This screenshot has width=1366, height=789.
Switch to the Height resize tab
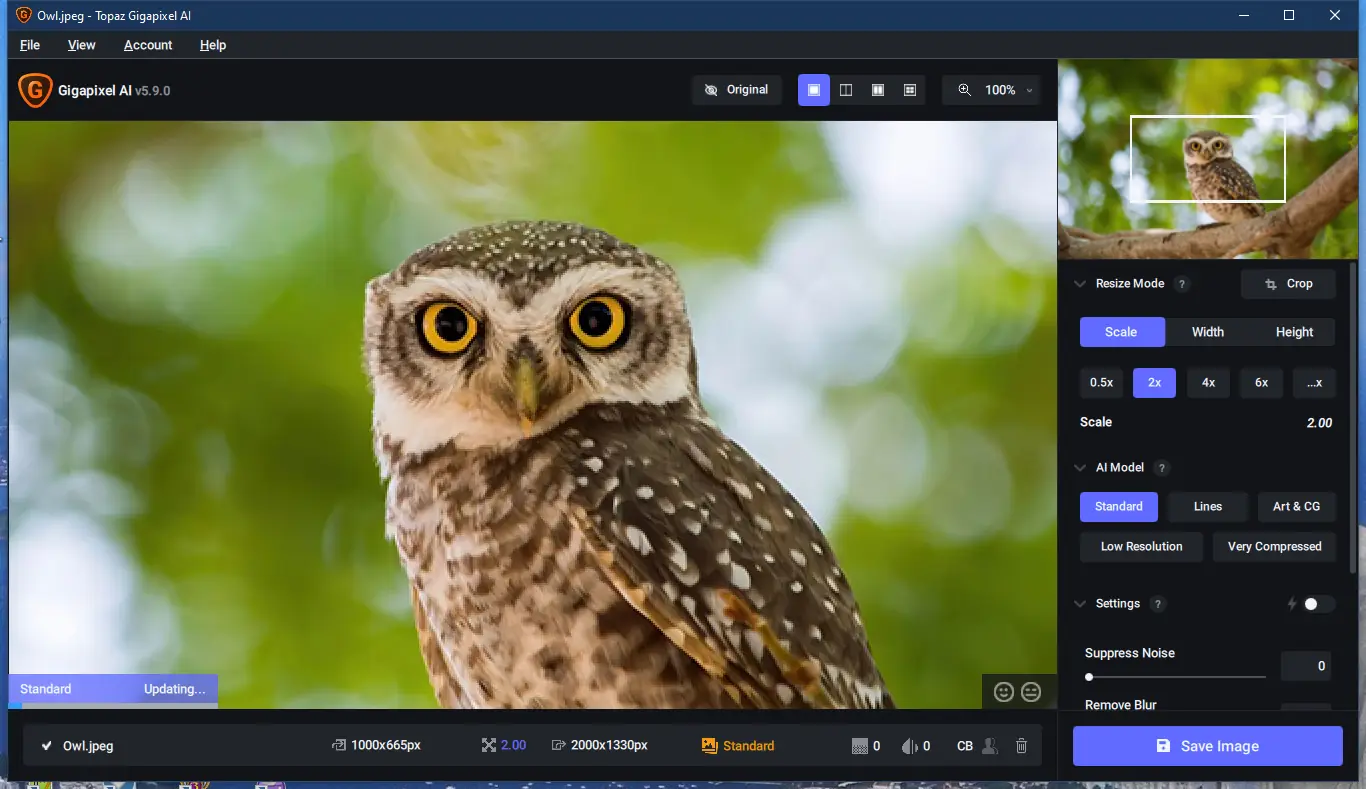[x=1294, y=332]
